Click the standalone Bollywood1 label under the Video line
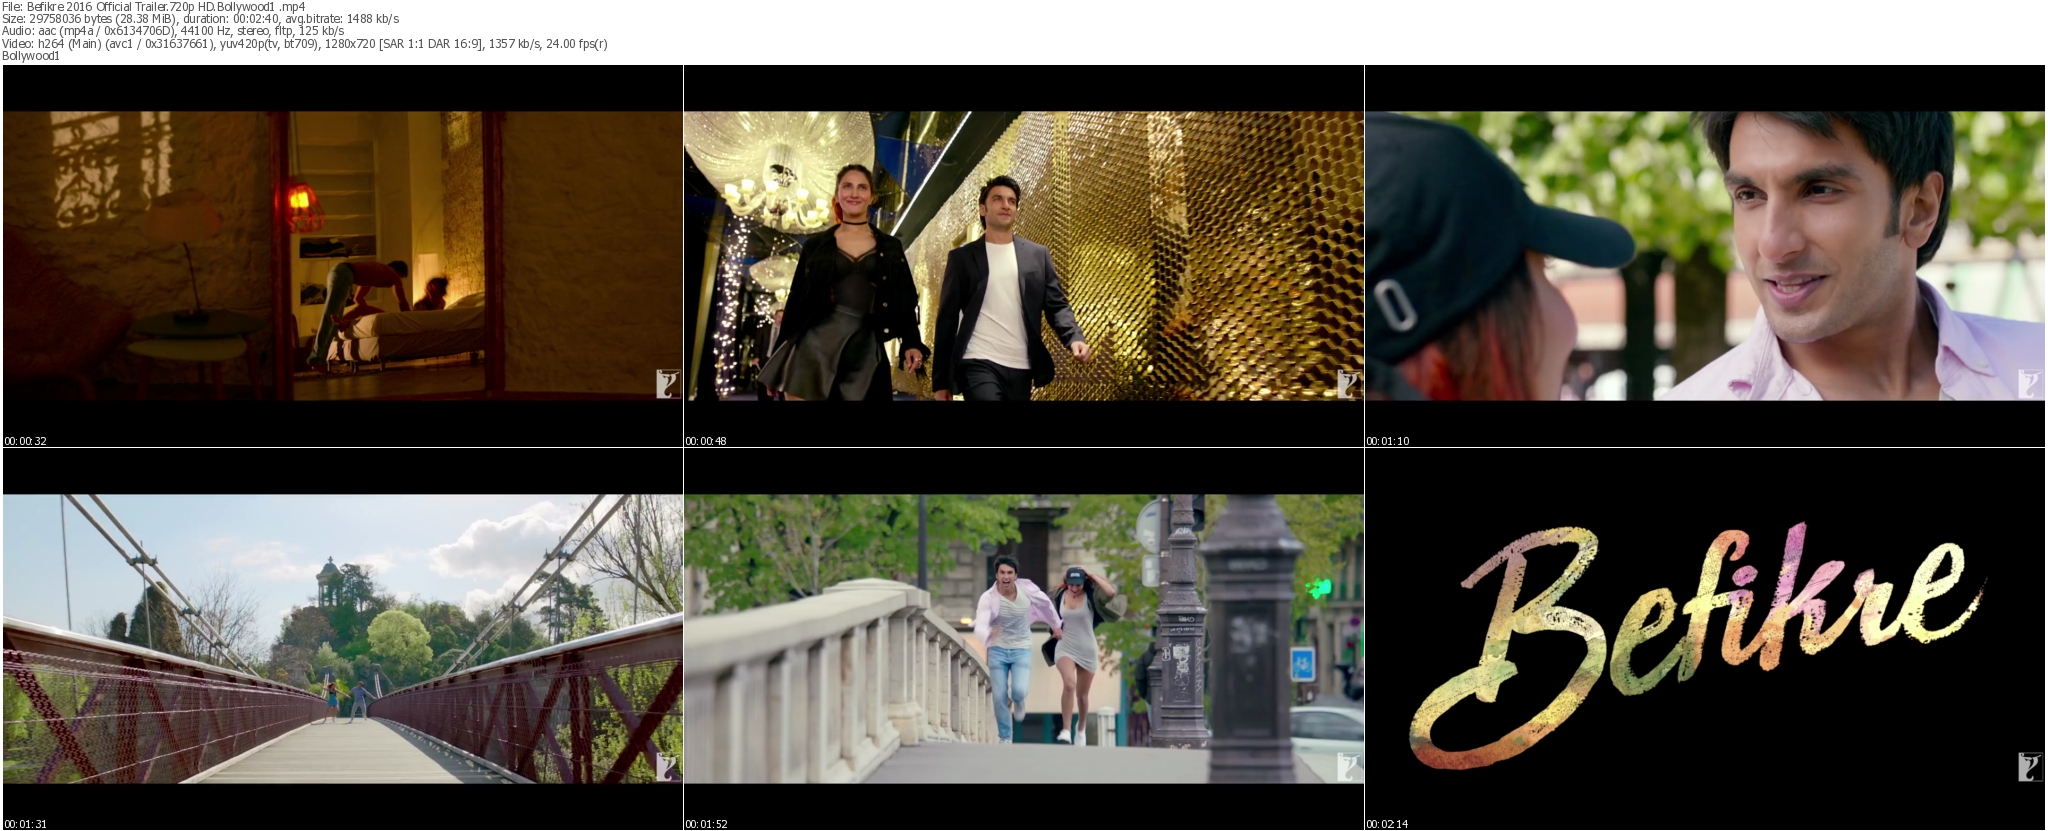2048x831 pixels. (31, 56)
